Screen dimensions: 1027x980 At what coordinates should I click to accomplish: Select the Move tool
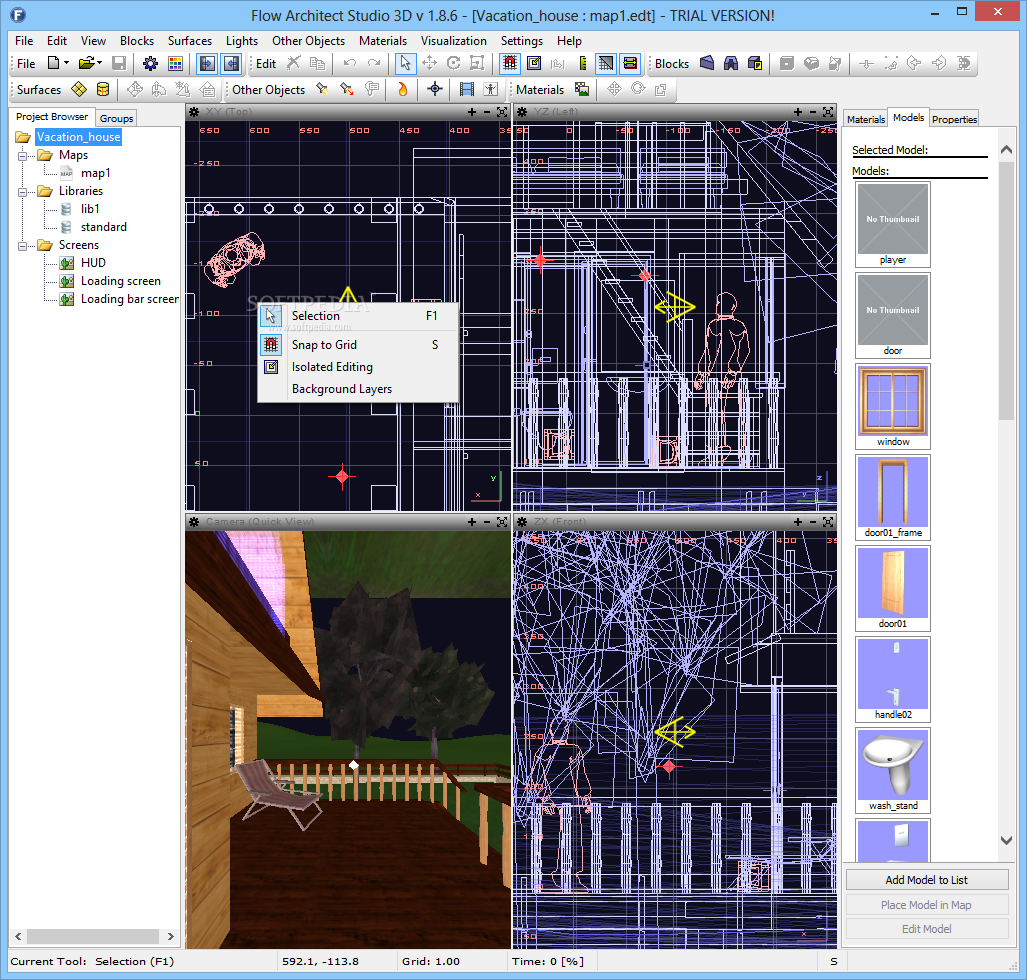coord(430,64)
